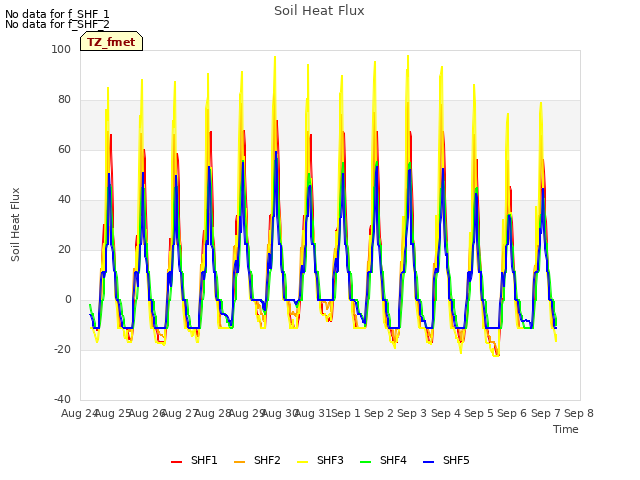Click the 'Sep 7' x-axis tick label
This screenshot has width=640, height=480.
pos(546,413)
